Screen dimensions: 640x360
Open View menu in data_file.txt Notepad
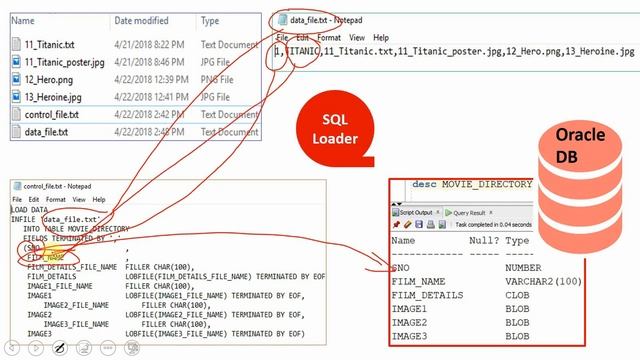357,38
